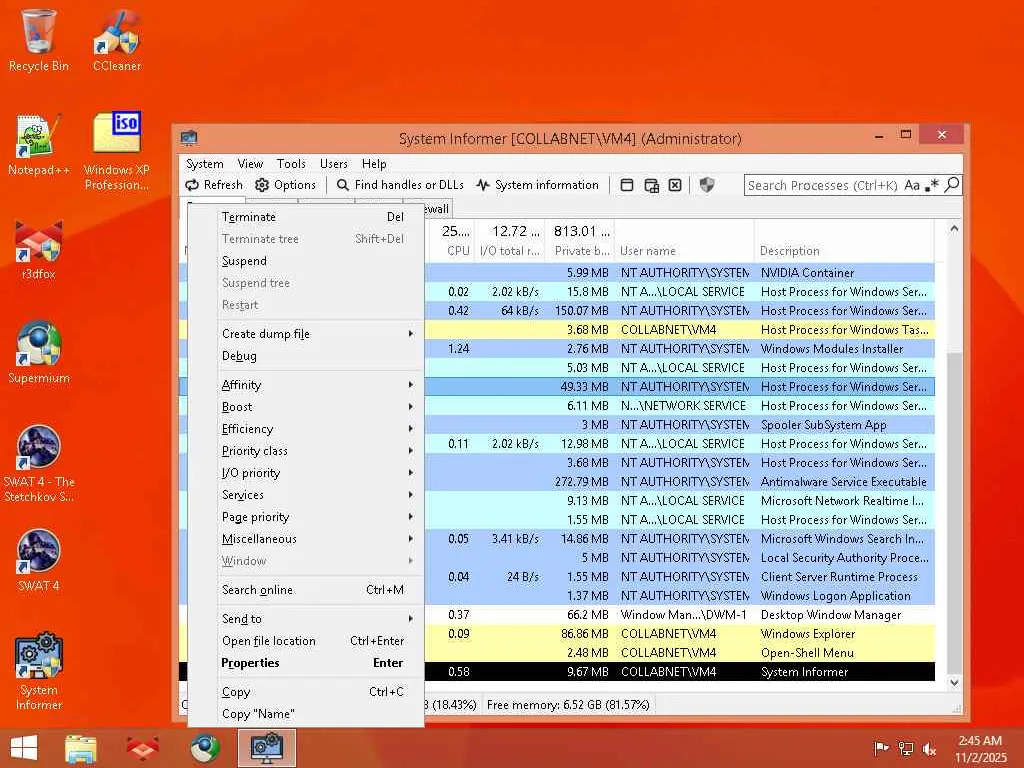Open the Tools menu
1024x768 pixels.
click(x=291, y=164)
